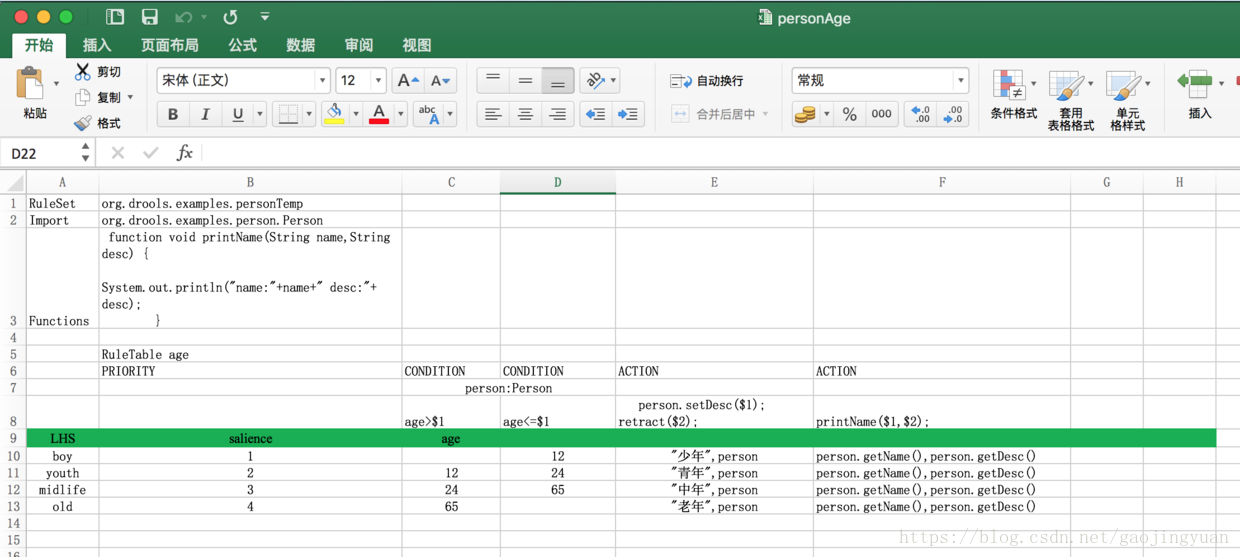Click the select-all corner triangle
Viewport: 1240px width, 557px height.
[x=14, y=183]
